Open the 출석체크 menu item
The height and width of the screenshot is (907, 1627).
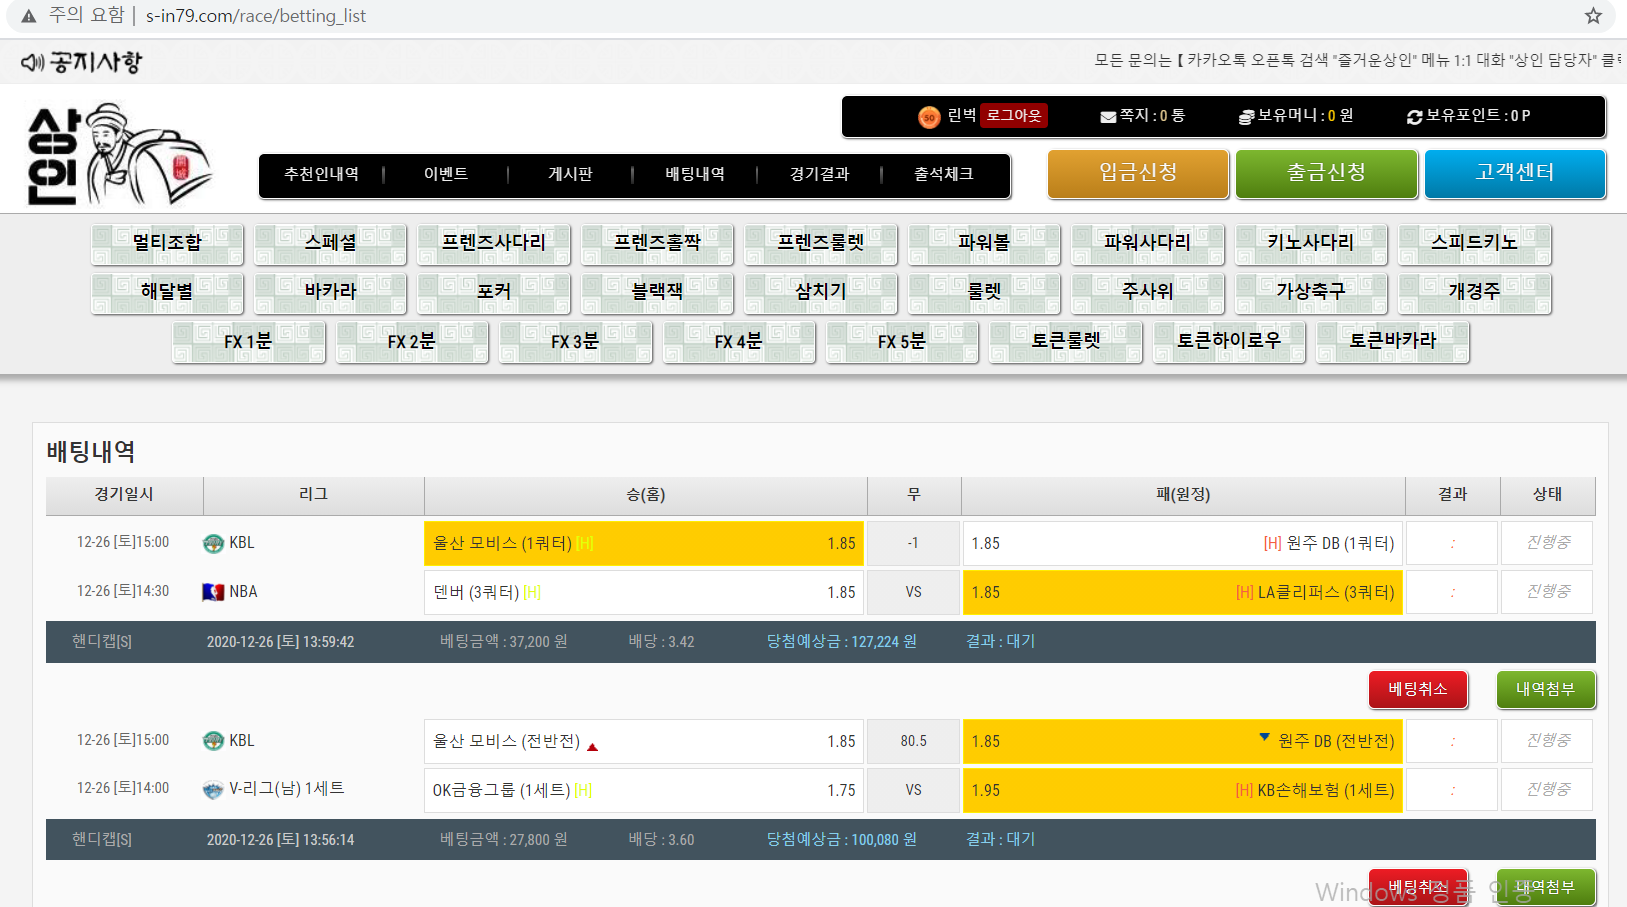(x=943, y=174)
